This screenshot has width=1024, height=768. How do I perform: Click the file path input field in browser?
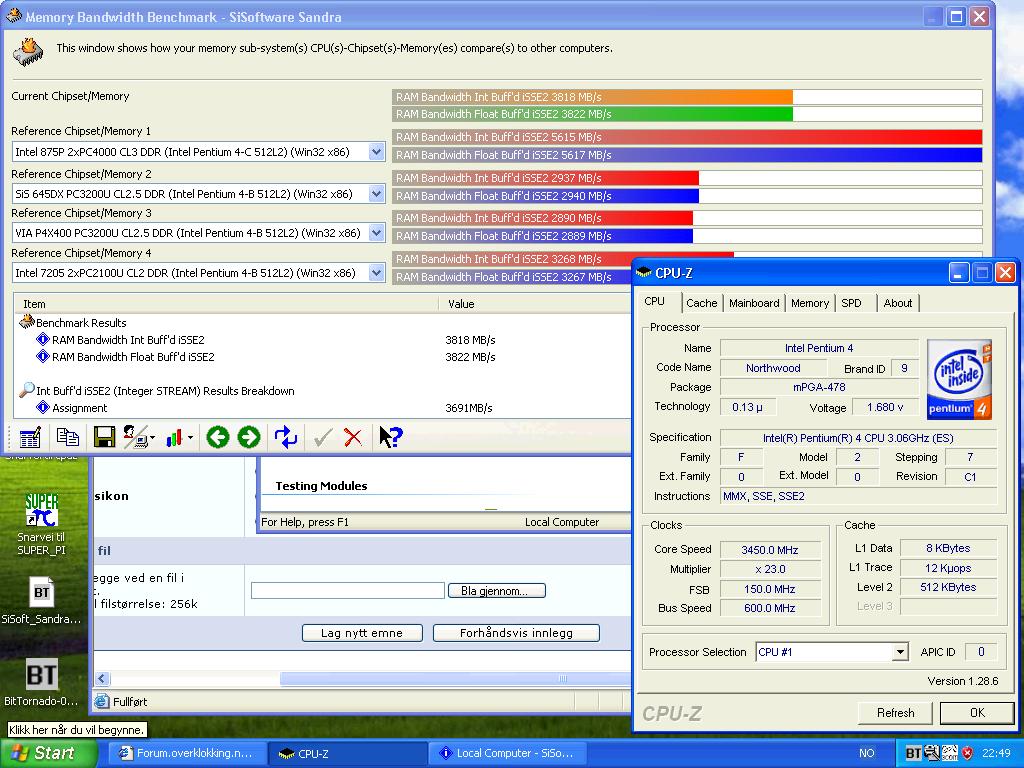(x=347, y=590)
